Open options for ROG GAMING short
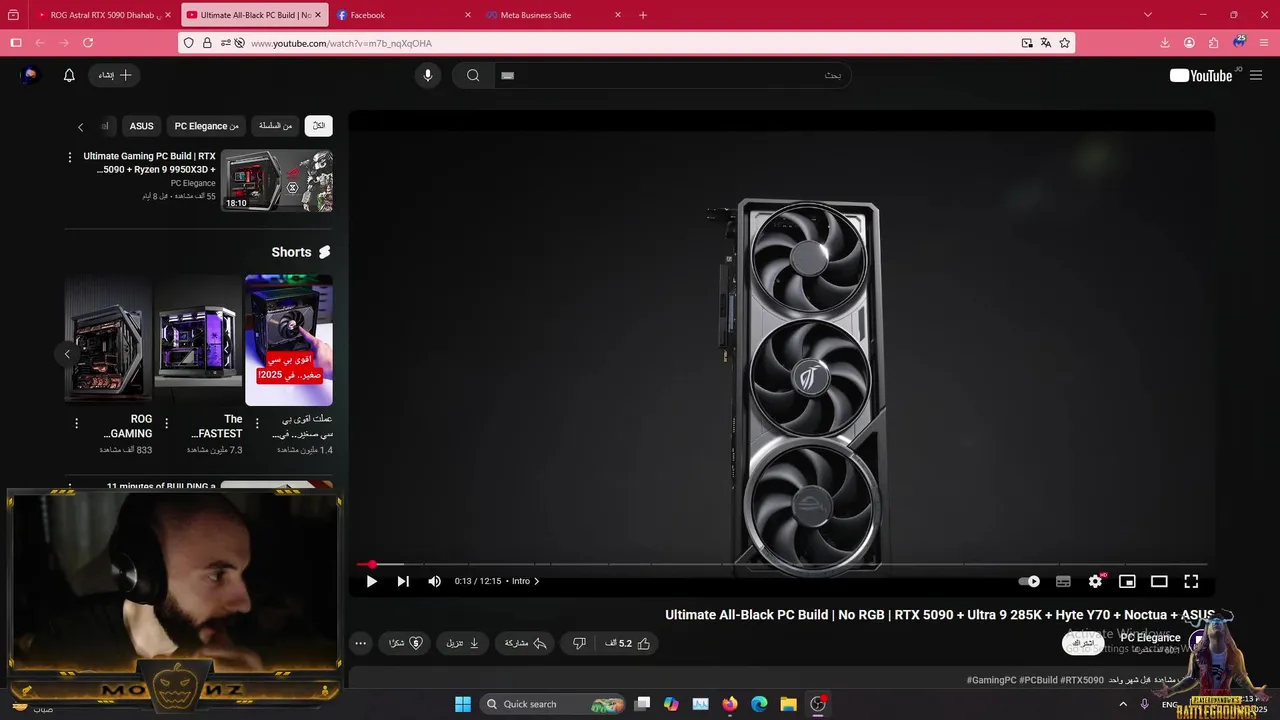The height and width of the screenshot is (720, 1280). click(x=77, y=424)
